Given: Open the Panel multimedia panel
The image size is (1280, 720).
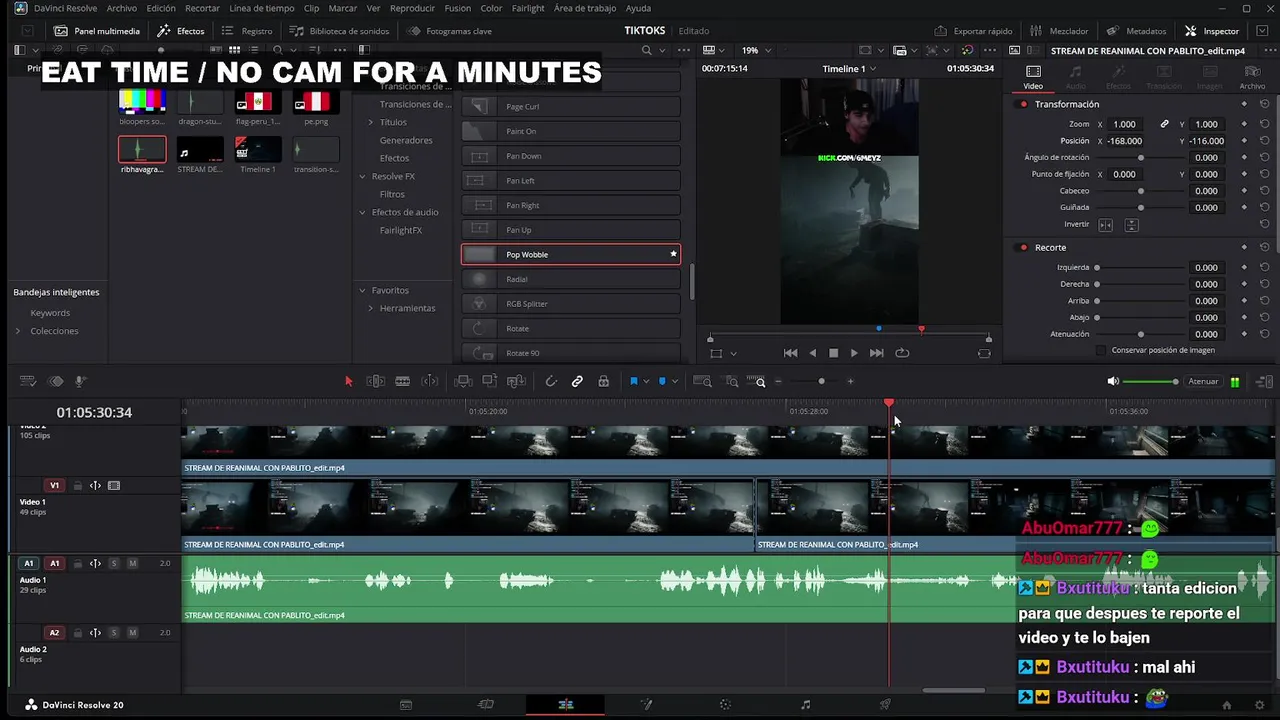Looking at the screenshot, I should coord(97,31).
